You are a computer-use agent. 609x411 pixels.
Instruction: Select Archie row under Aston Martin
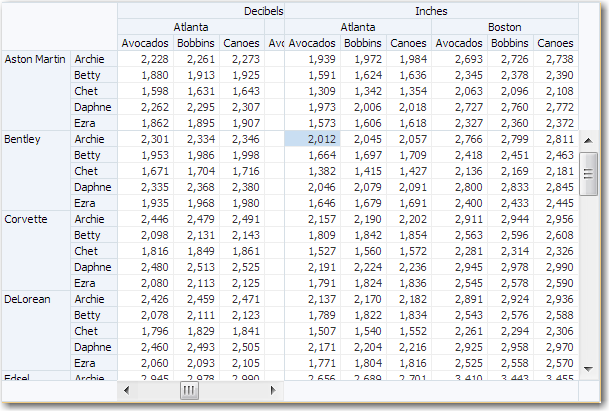[x=94, y=59]
